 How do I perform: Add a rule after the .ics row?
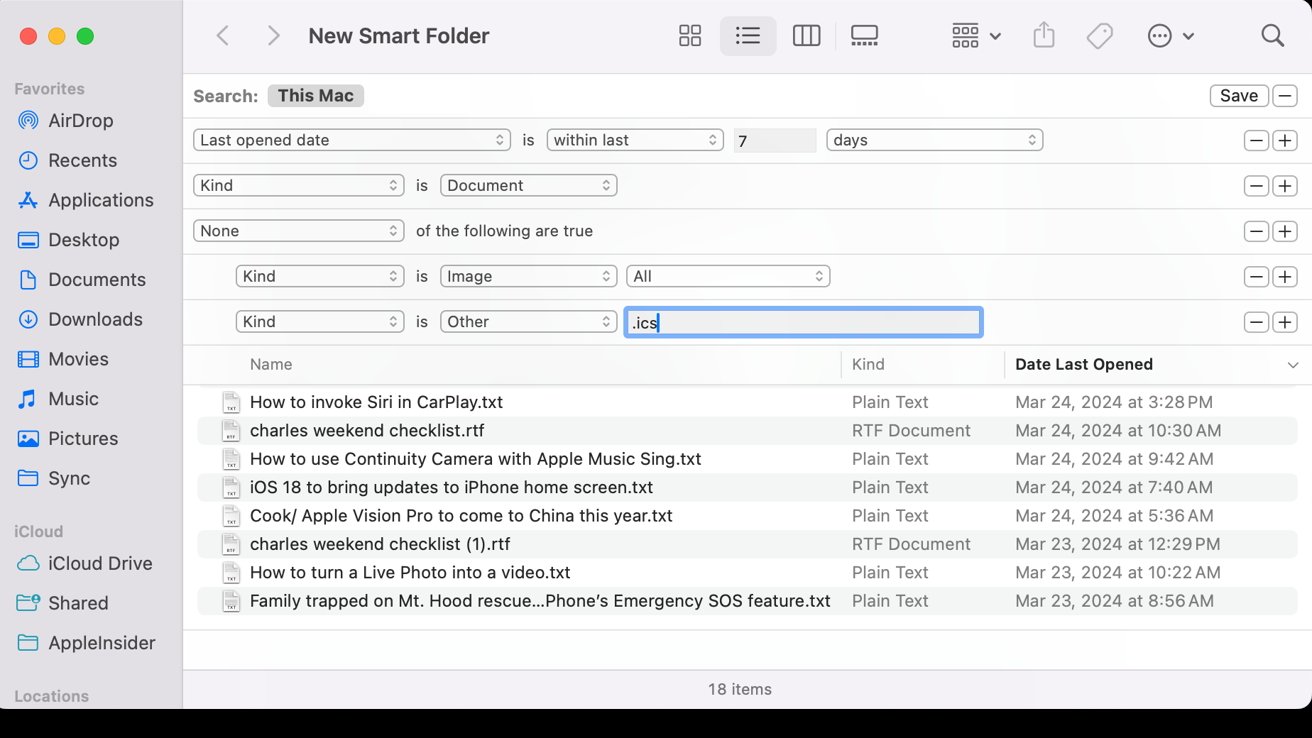(1285, 322)
